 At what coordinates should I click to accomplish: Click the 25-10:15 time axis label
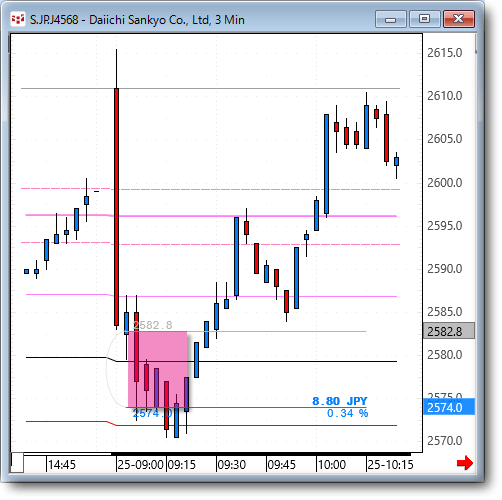point(390,464)
